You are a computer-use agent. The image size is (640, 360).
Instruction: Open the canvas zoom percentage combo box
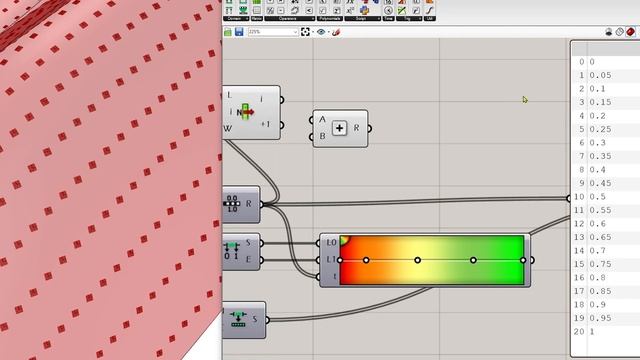[x=273, y=32]
